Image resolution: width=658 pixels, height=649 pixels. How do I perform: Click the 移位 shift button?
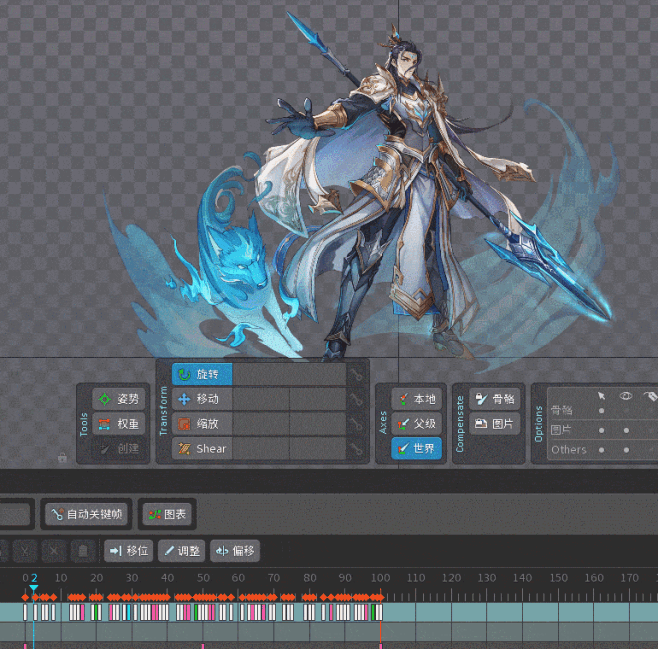pos(128,550)
